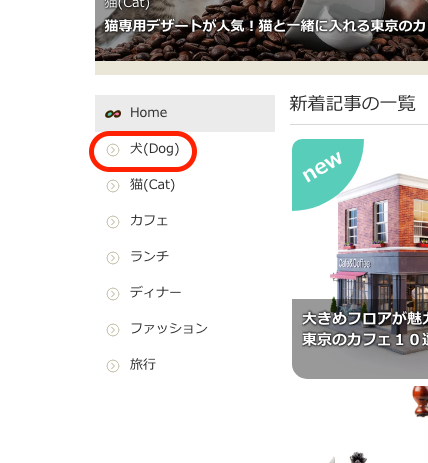Open the Home menu item
The width and height of the screenshot is (428, 463).
(185, 113)
